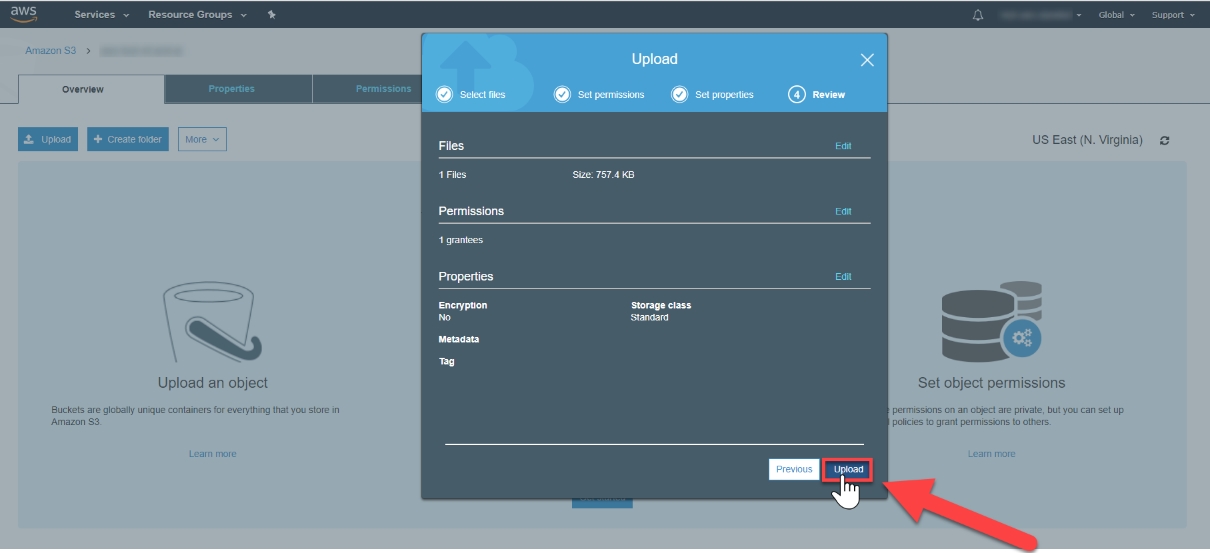Expand the More actions dropdown
This screenshot has height=553, width=1210.
coord(202,139)
